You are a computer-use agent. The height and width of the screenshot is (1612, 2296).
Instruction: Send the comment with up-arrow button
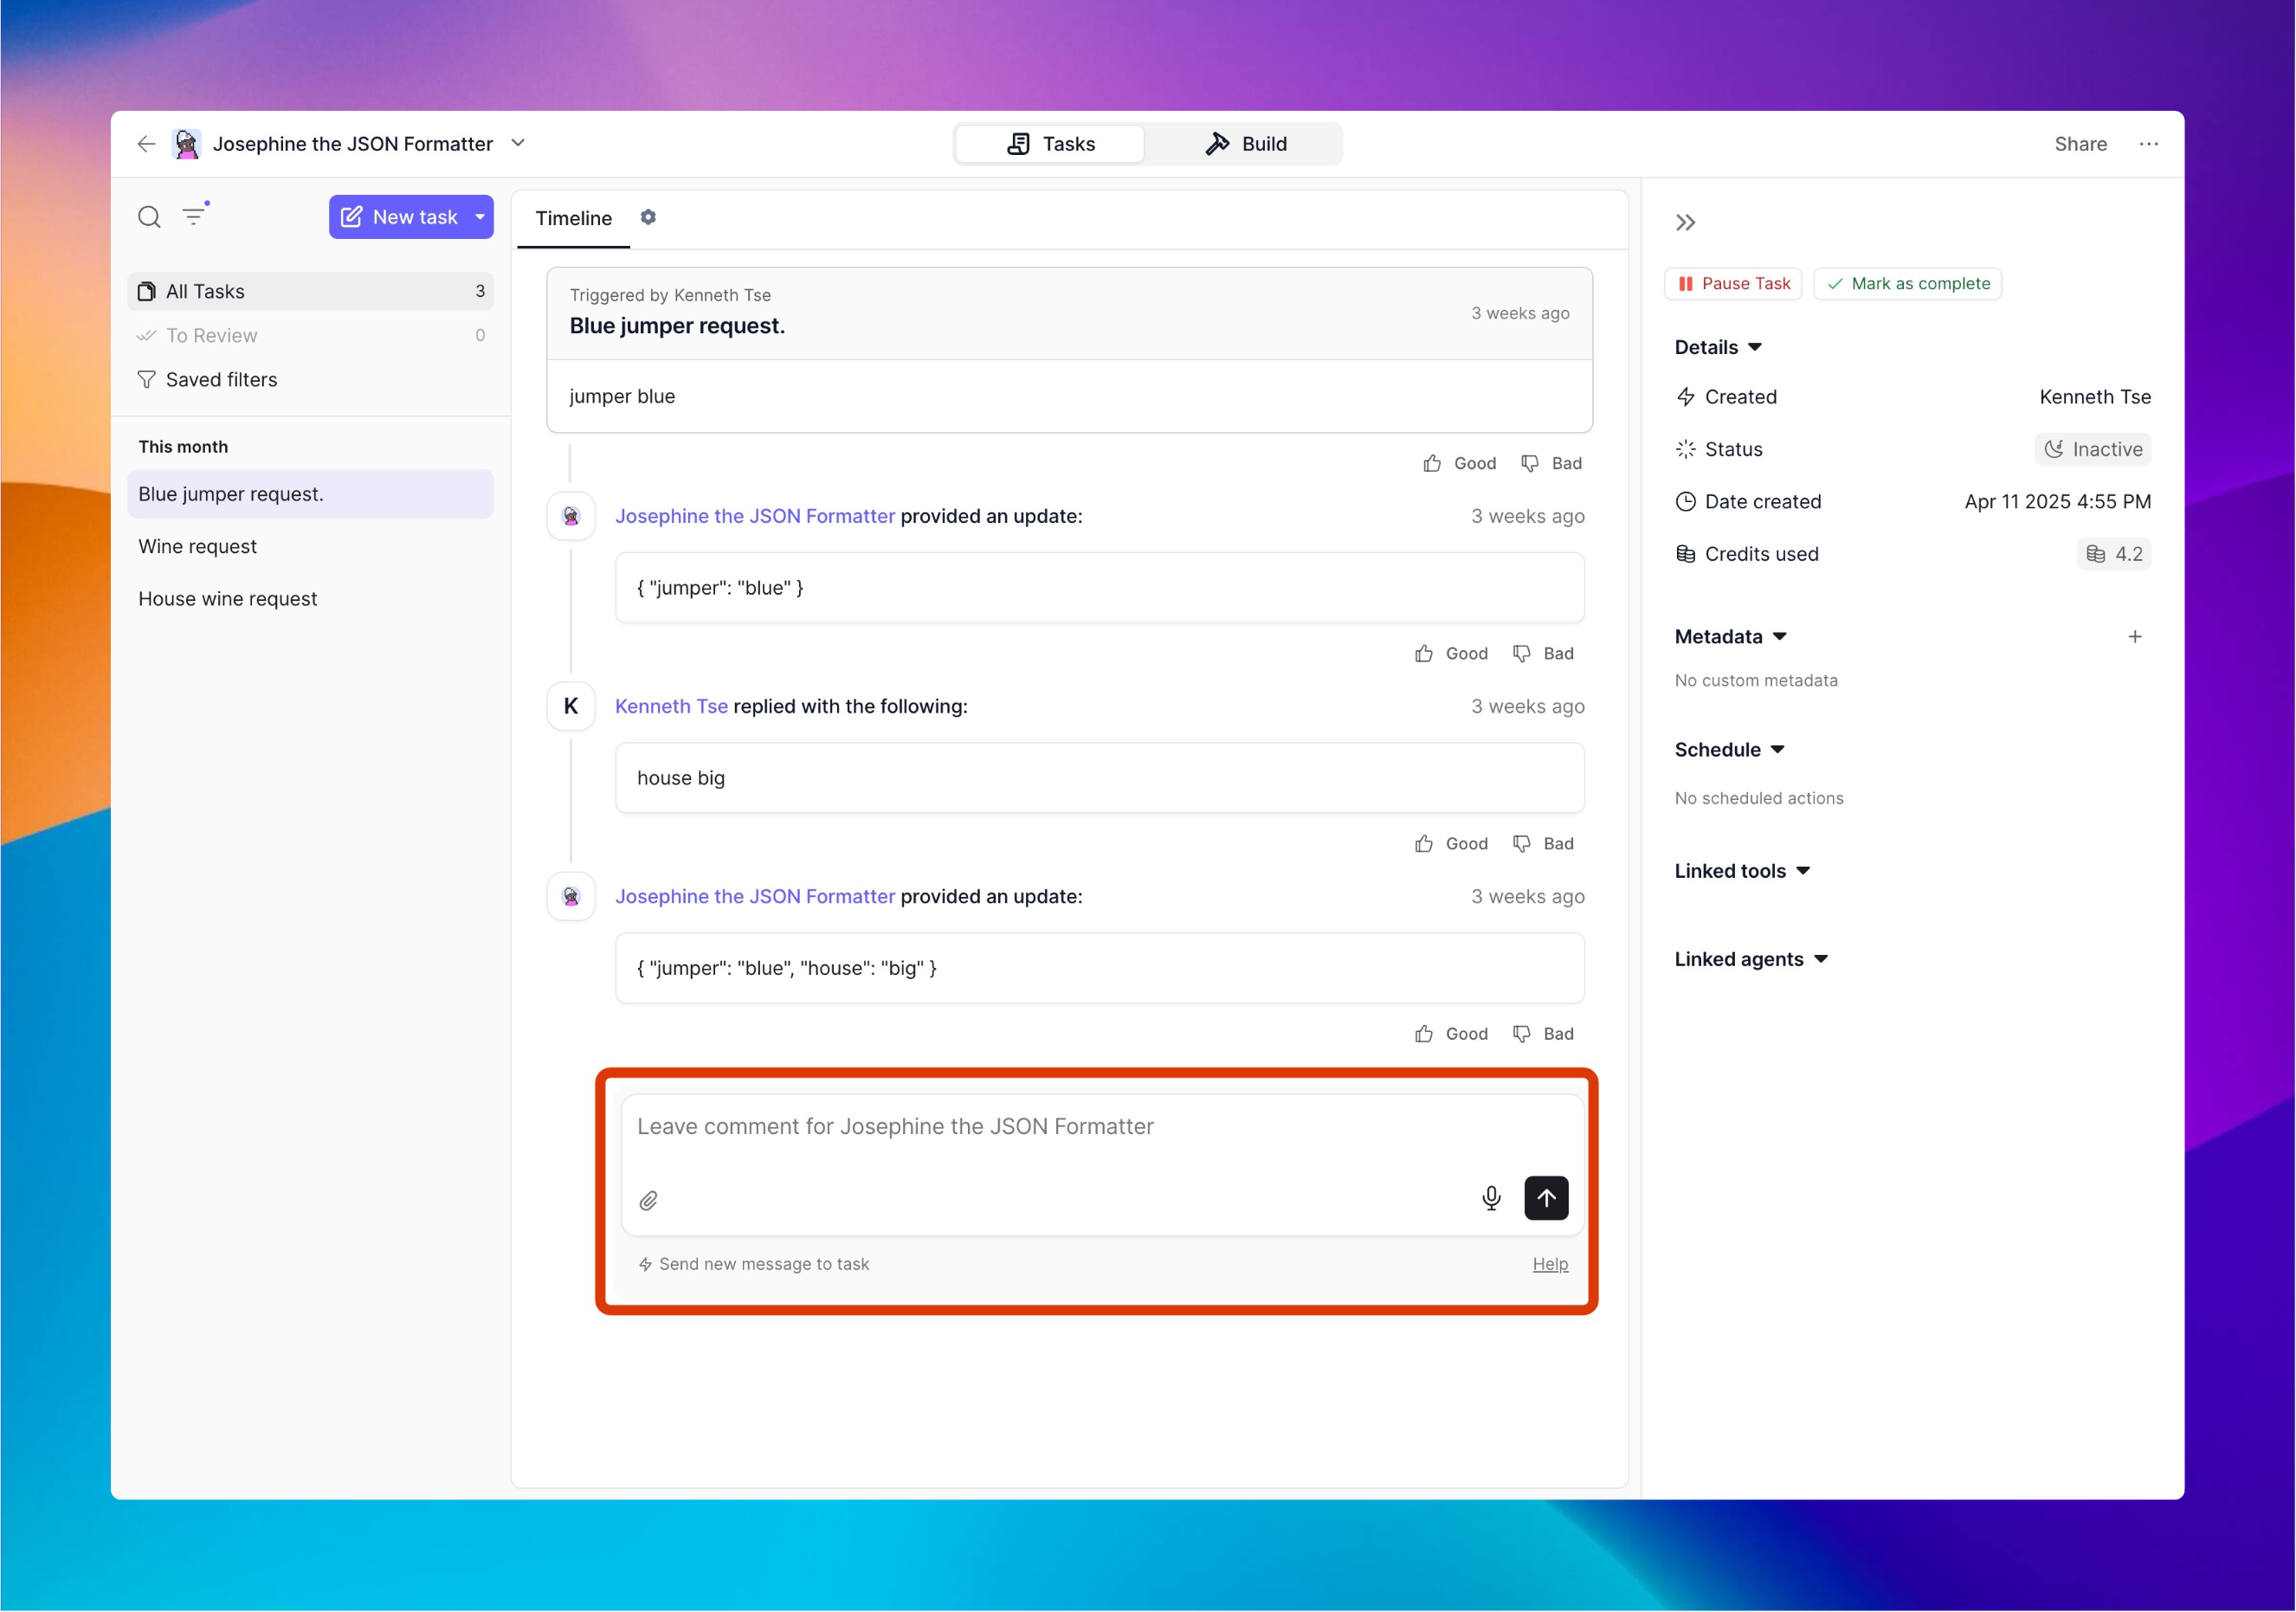1546,1198
